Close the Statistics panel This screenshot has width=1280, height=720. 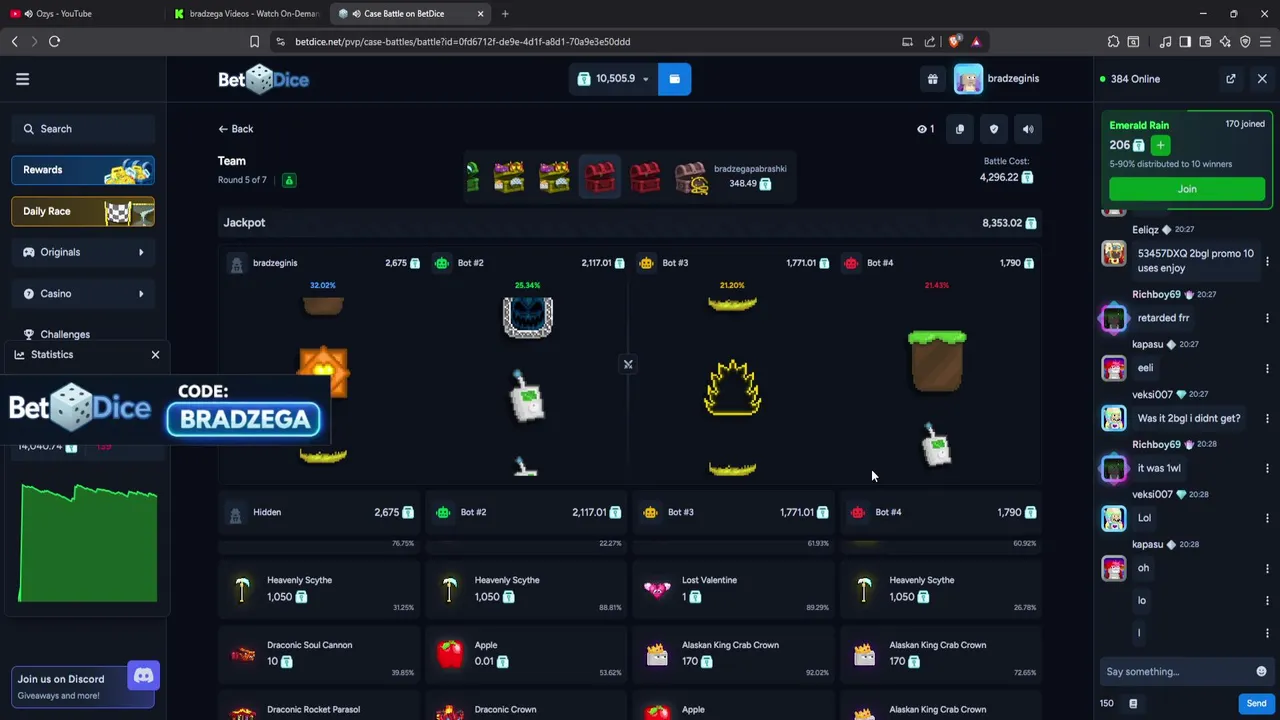(155, 355)
